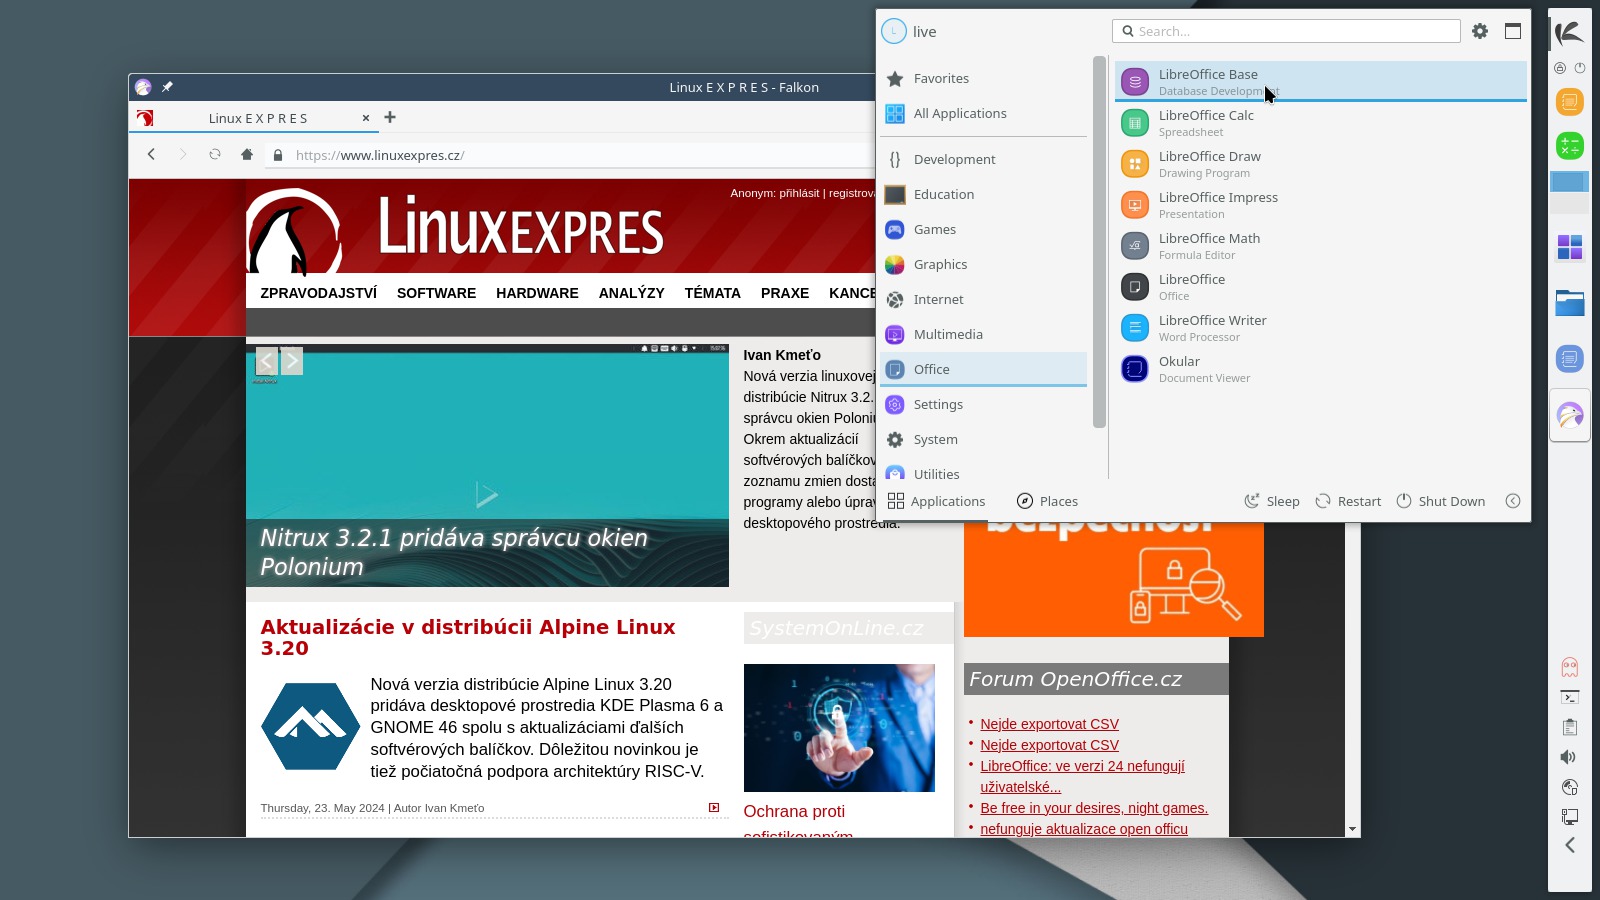Click the lock screen icon in side panel
This screenshot has height=900, width=1600.
[x=1560, y=68]
